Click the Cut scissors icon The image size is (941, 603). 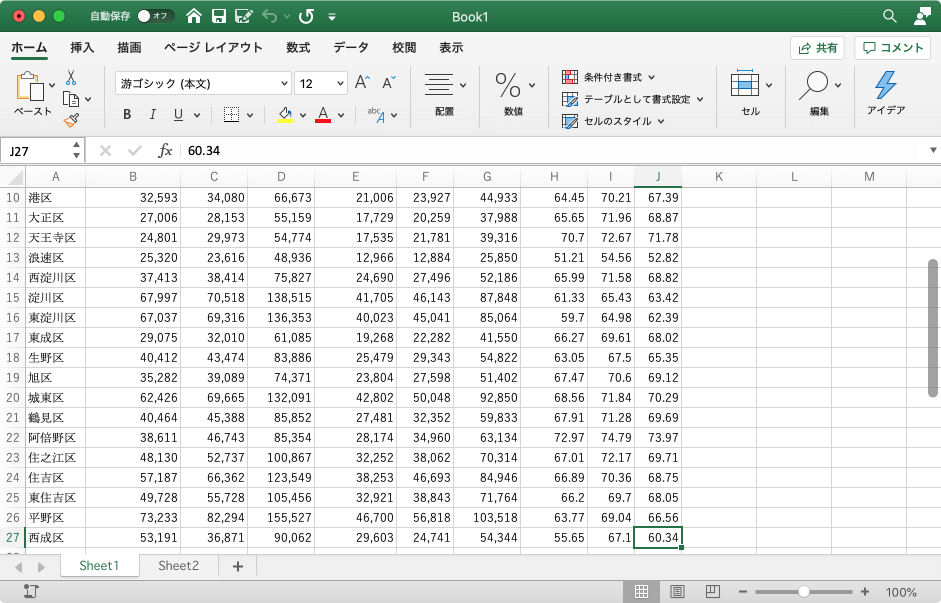[x=71, y=77]
